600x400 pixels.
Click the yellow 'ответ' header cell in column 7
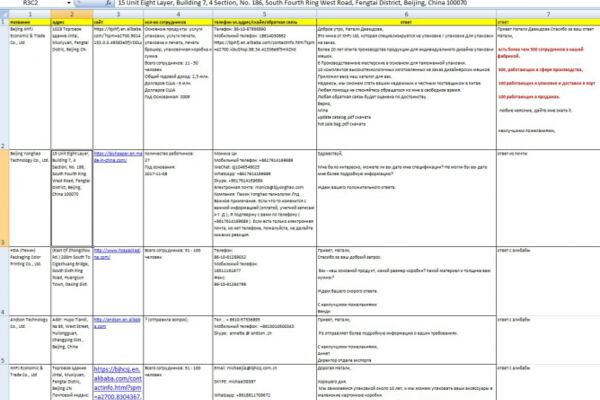pyautogui.click(x=548, y=22)
